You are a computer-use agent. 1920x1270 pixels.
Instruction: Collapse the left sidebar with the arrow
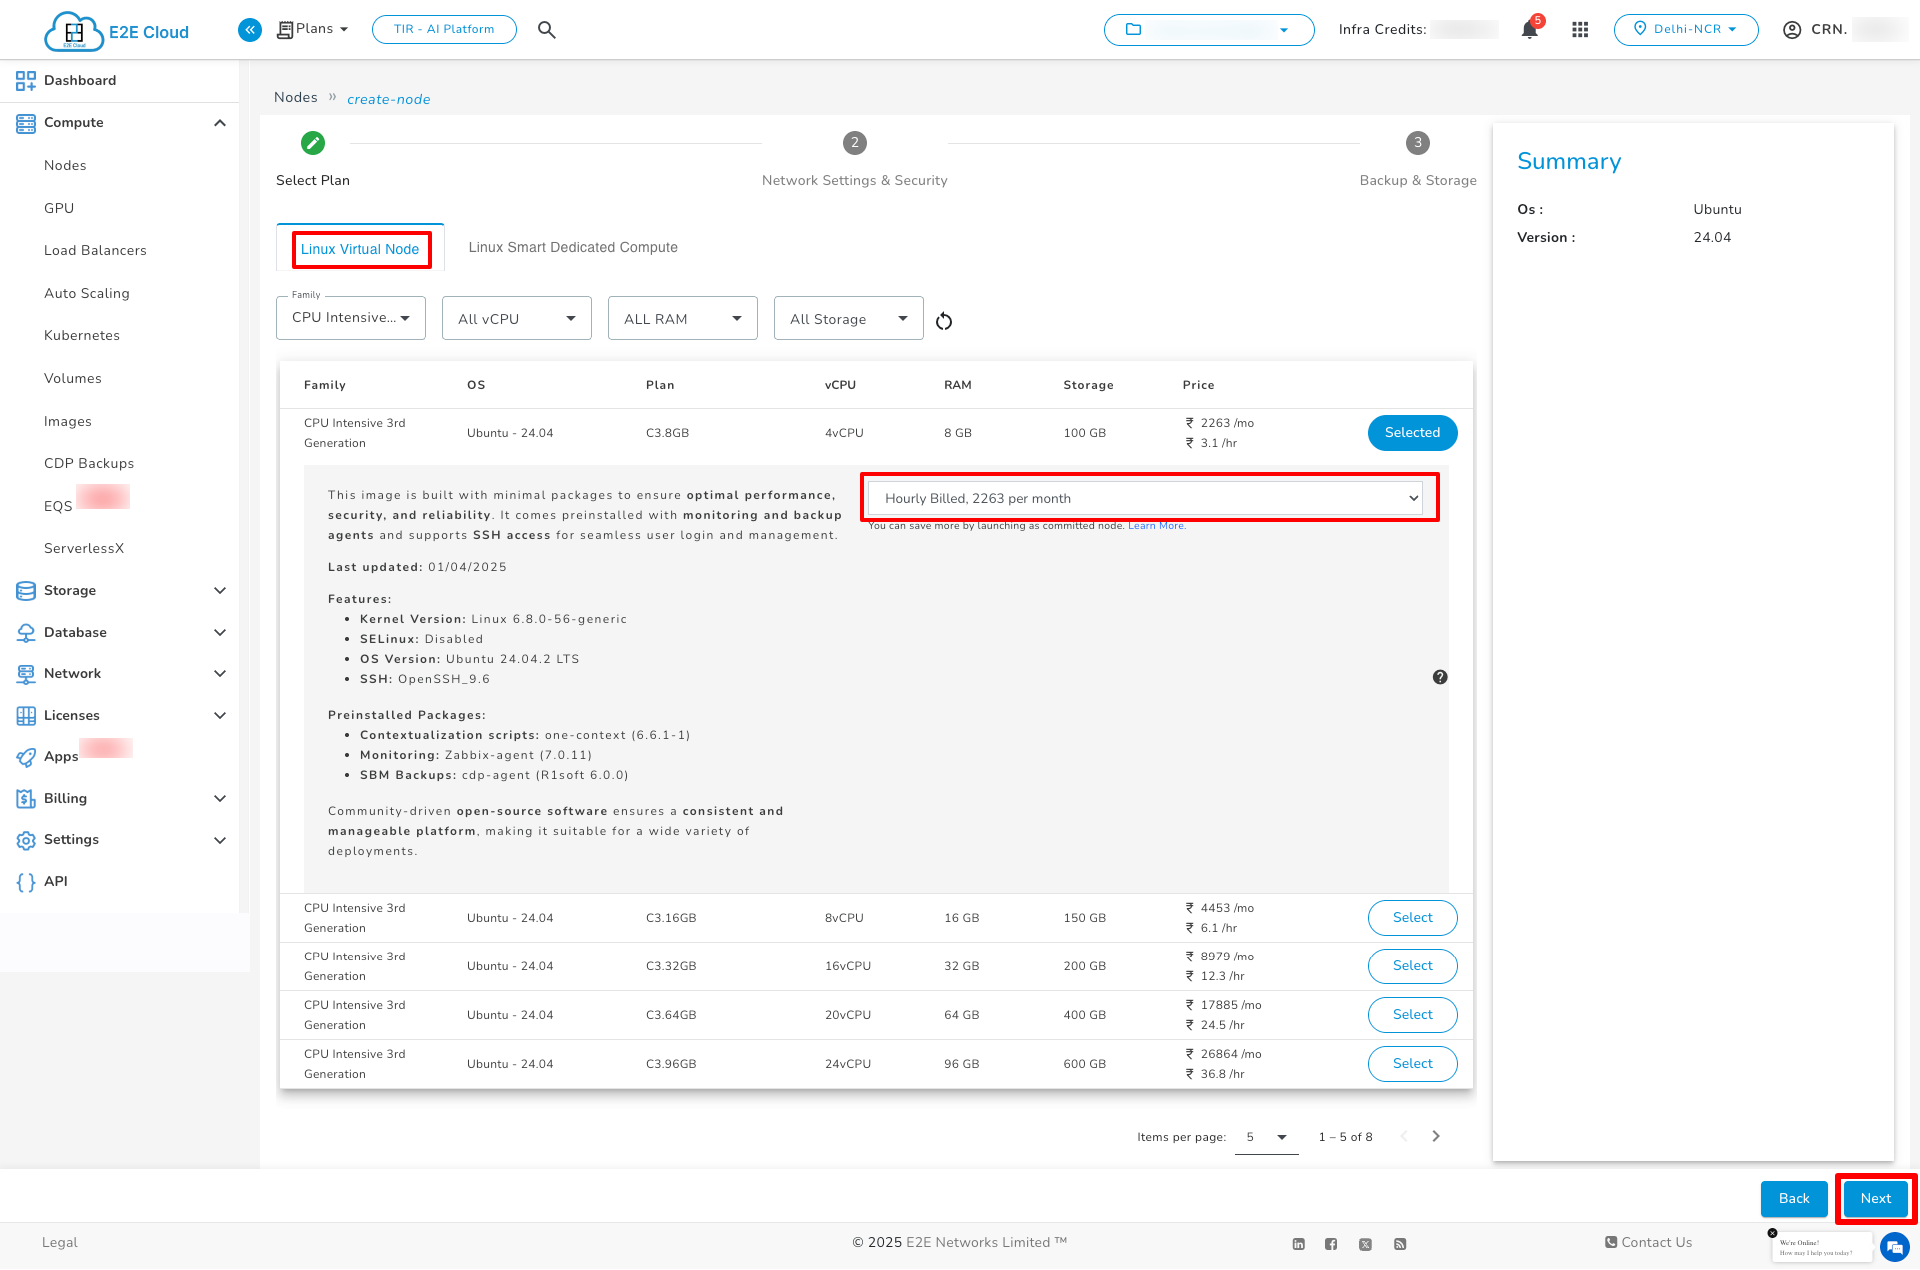click(249, 29)
